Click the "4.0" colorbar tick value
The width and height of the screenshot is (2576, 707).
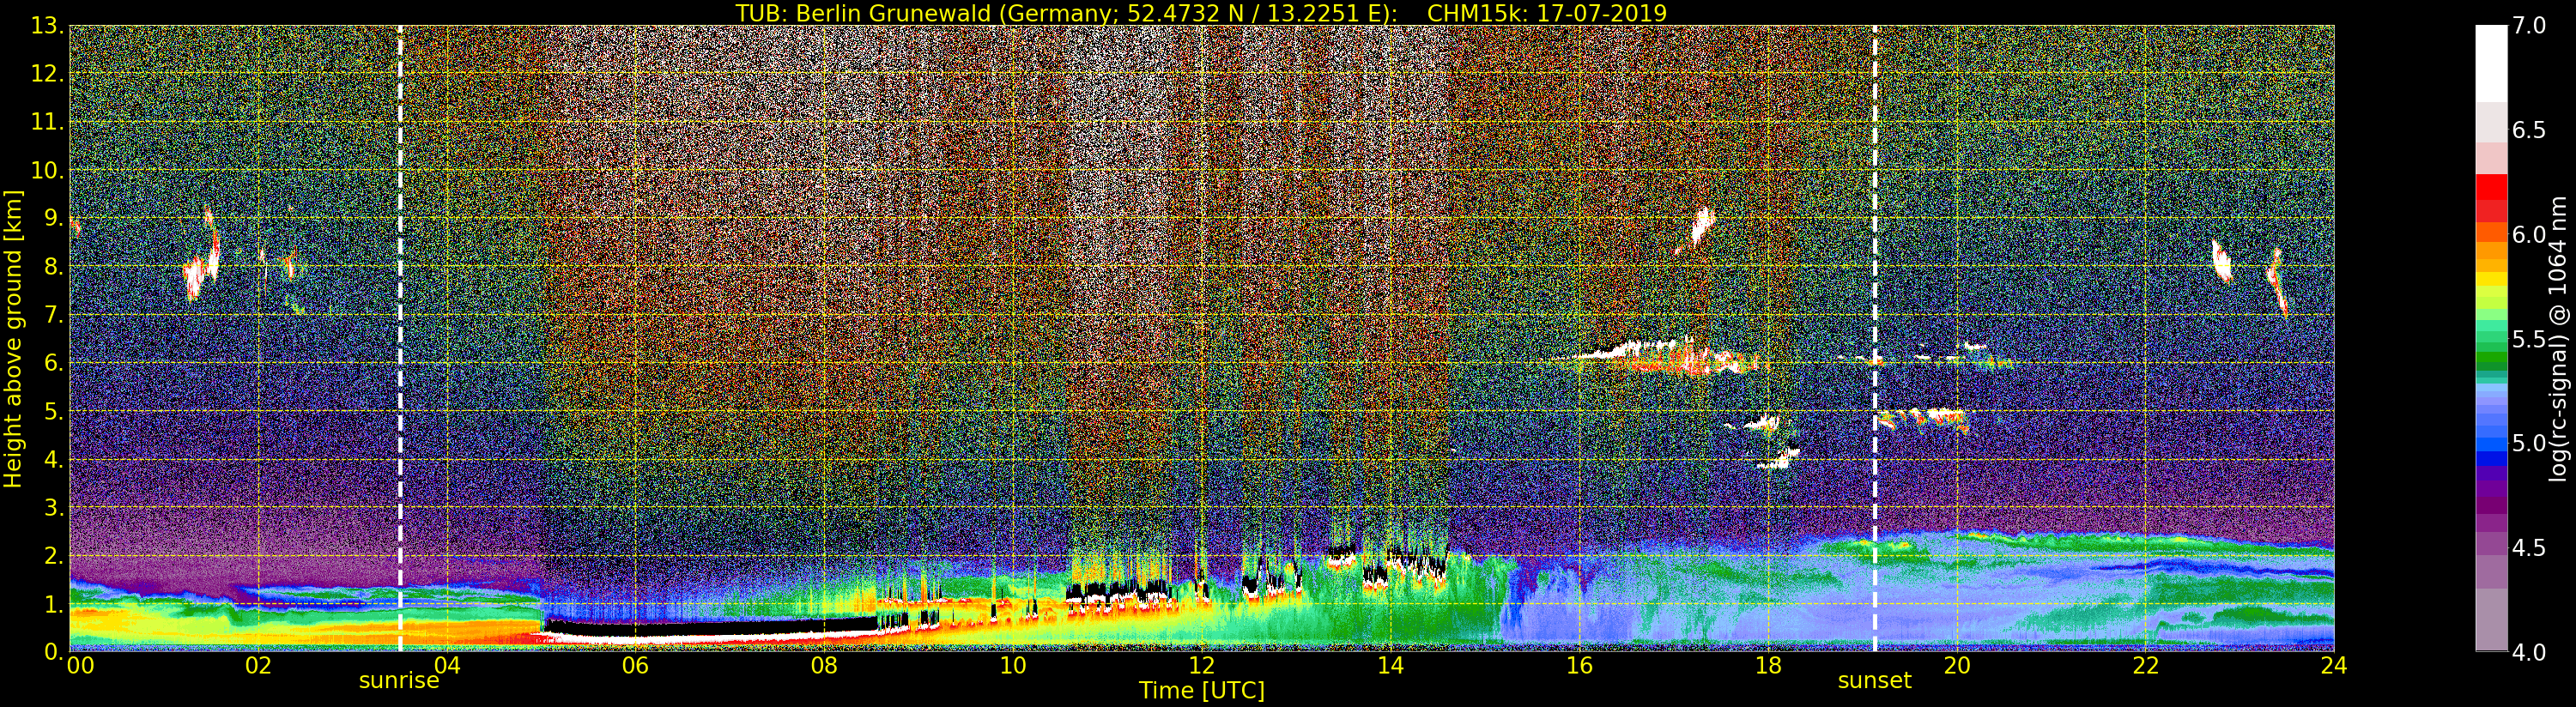pos(2529,652)
